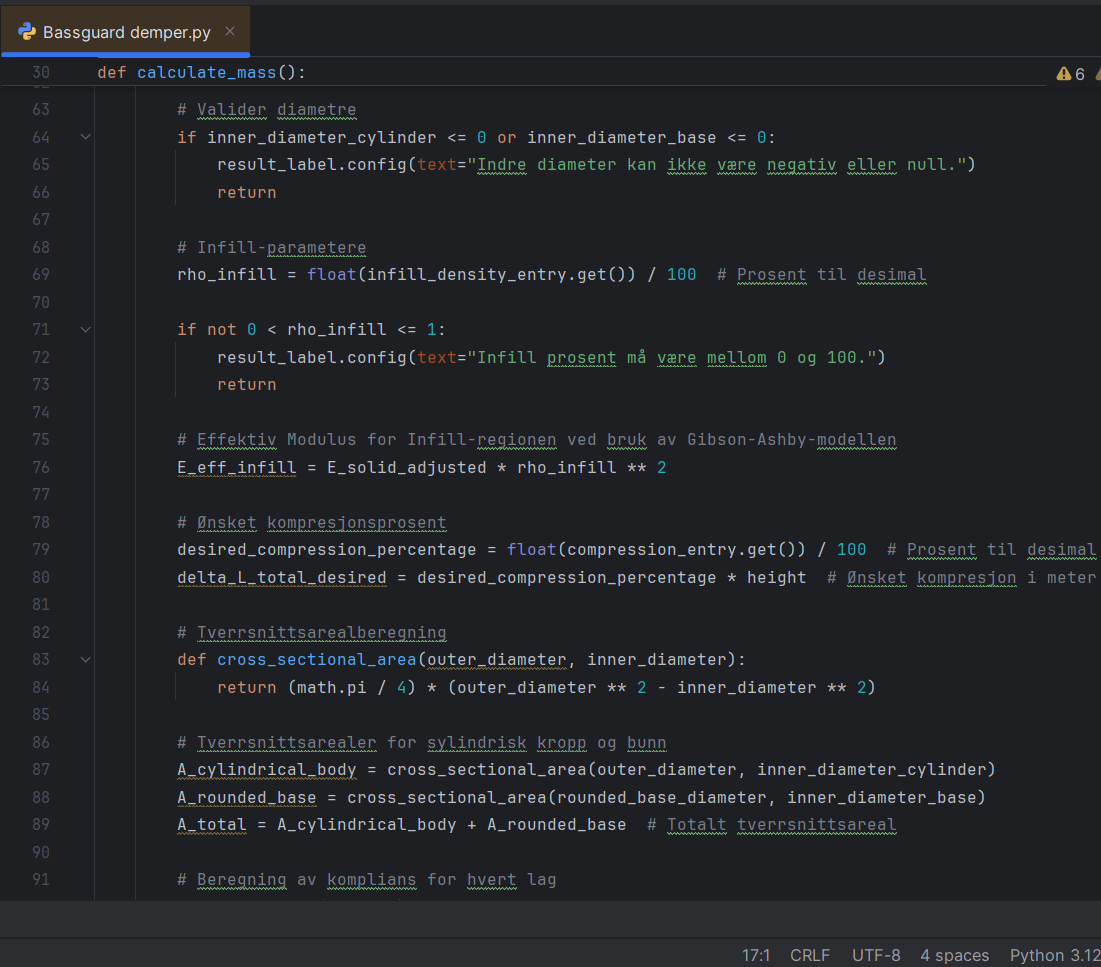Collapse the if block at line 64
Viewport: 1101px width, 967px height.
pos(85,137)
